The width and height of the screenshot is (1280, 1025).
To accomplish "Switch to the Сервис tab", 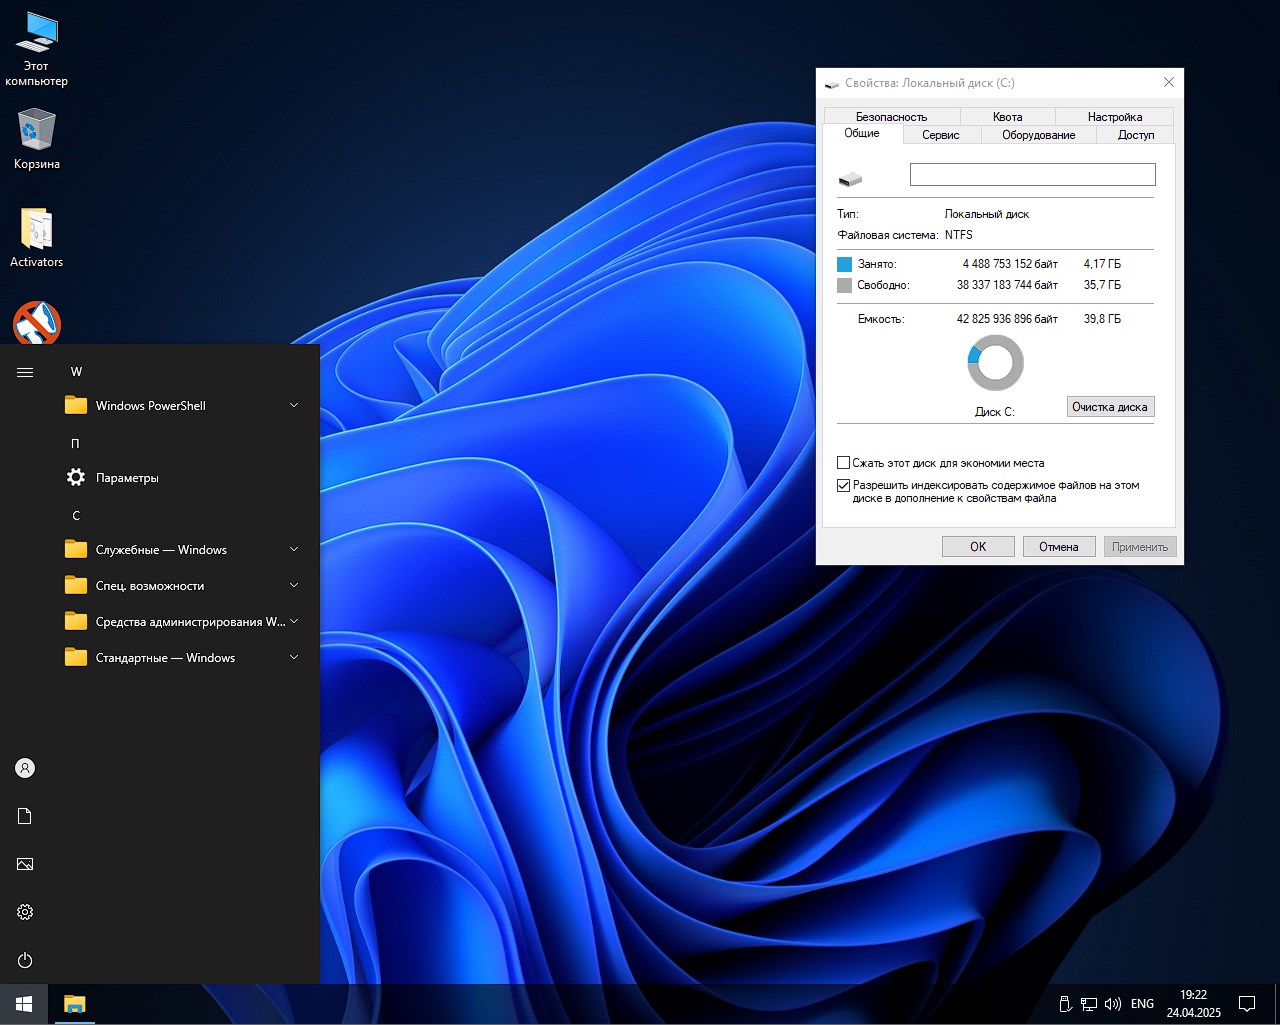I will click(x=940, y=135).
